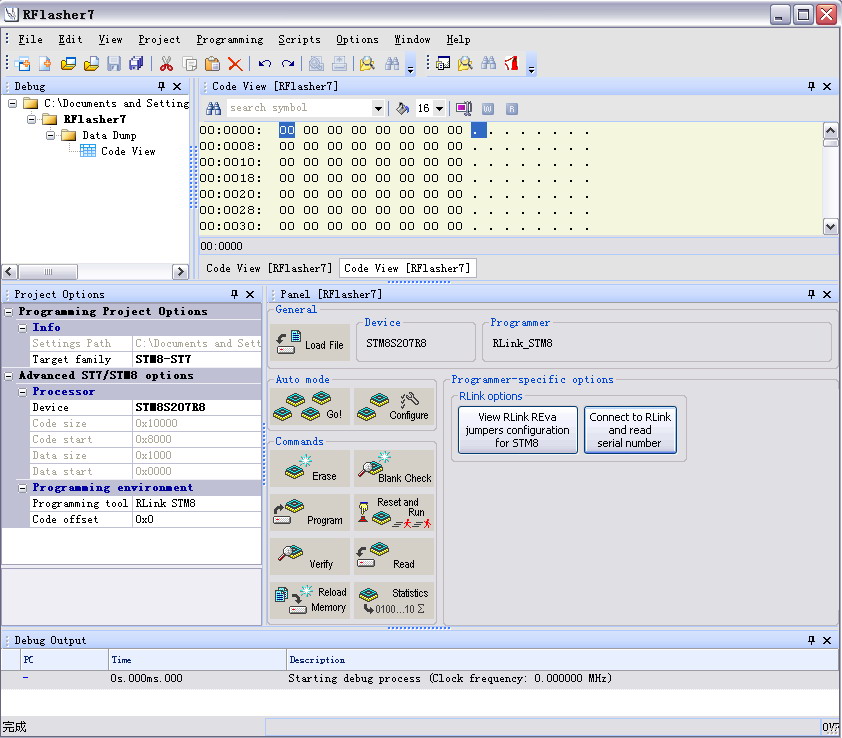The width and height of the screenshot is (842, 738).
Task: Open the File menu
Action: pyautogui.click(x=30, y=39)
